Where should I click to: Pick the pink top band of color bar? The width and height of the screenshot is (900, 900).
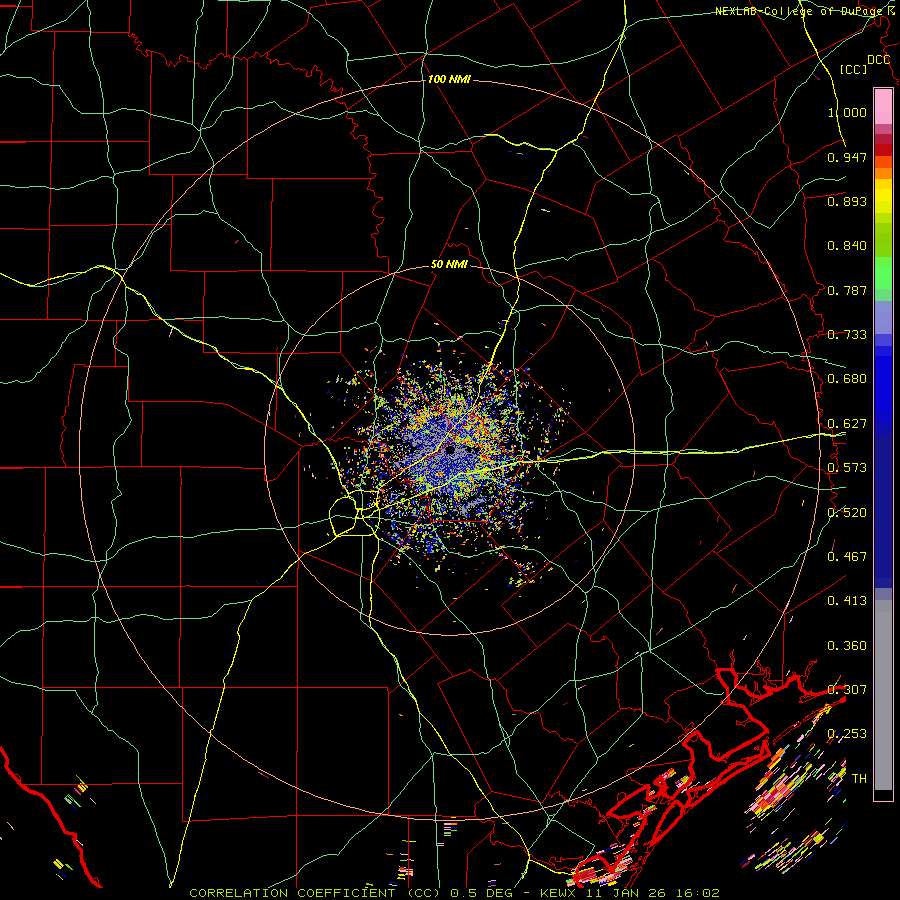[883, 107]
